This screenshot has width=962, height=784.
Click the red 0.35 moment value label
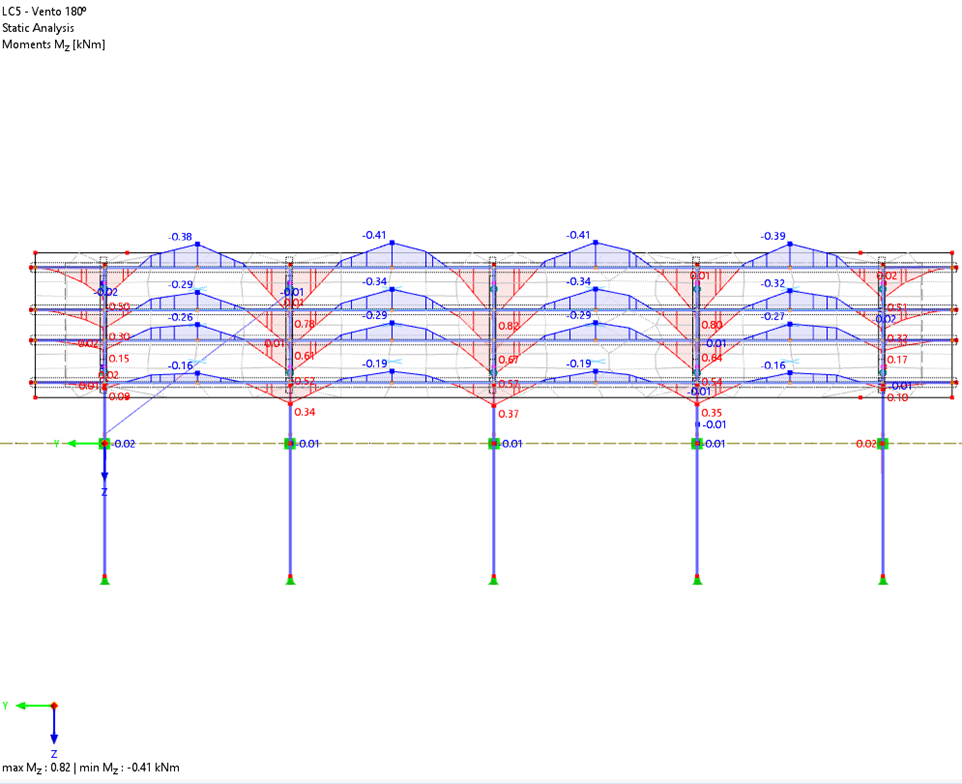point(712,413)
